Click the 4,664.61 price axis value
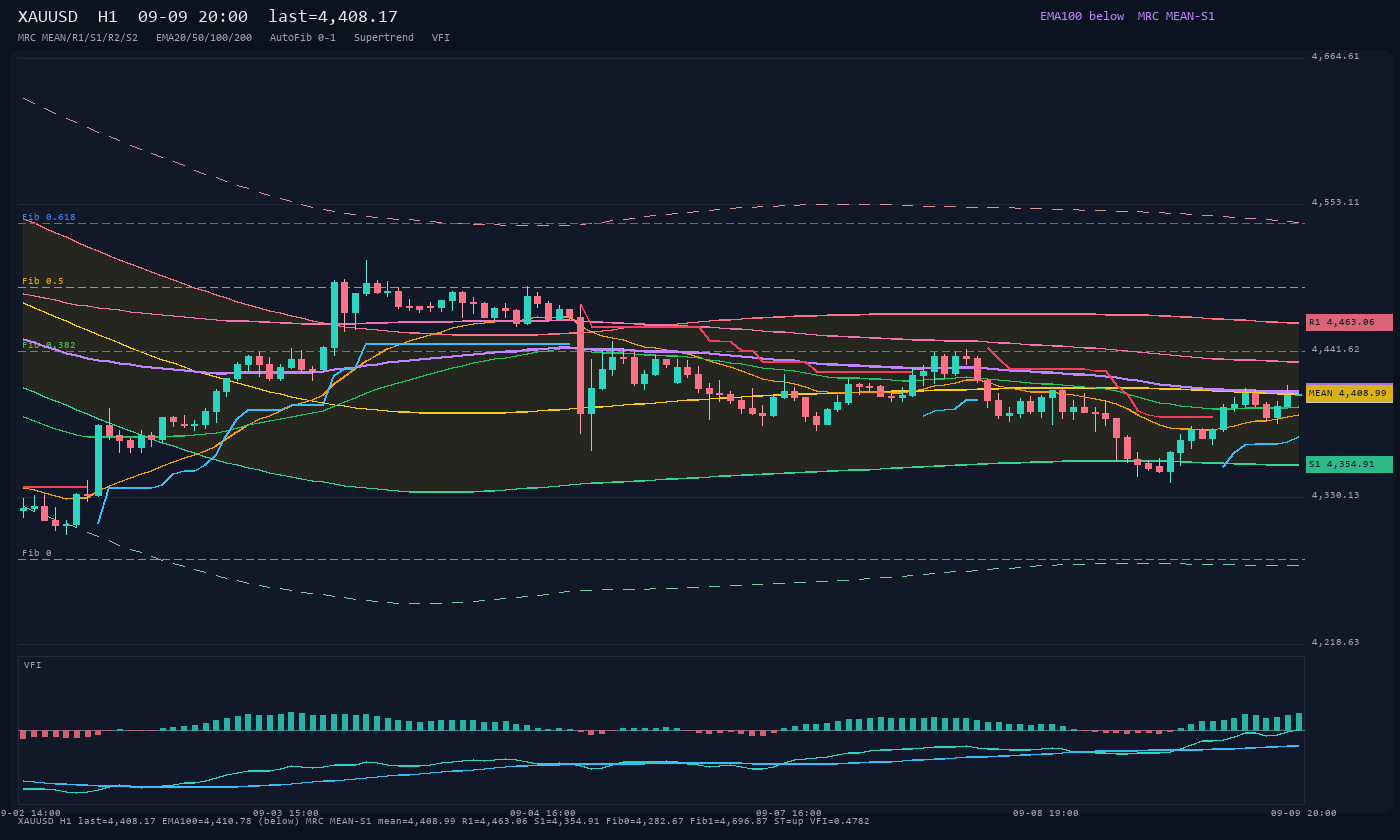This screenshot has height=840, width=1400. (x=1335, y=56)
